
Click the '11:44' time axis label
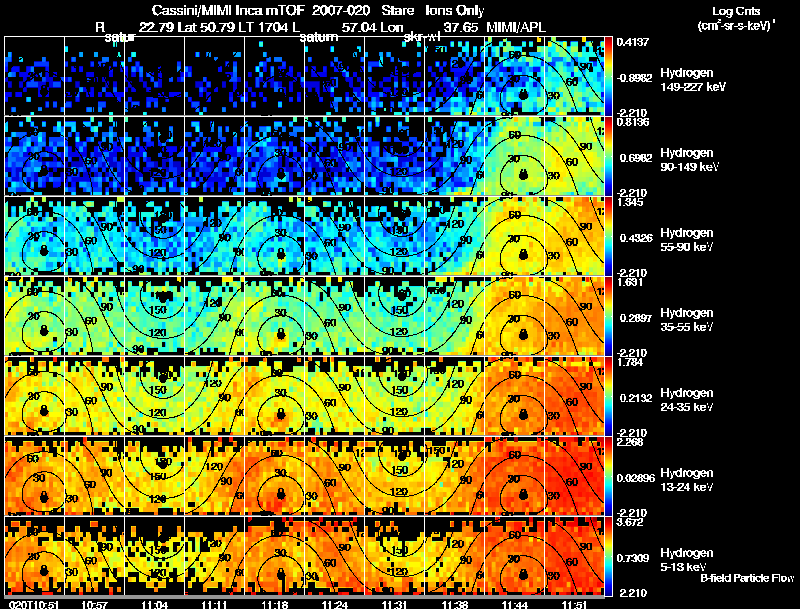click(x=515, y=604)
